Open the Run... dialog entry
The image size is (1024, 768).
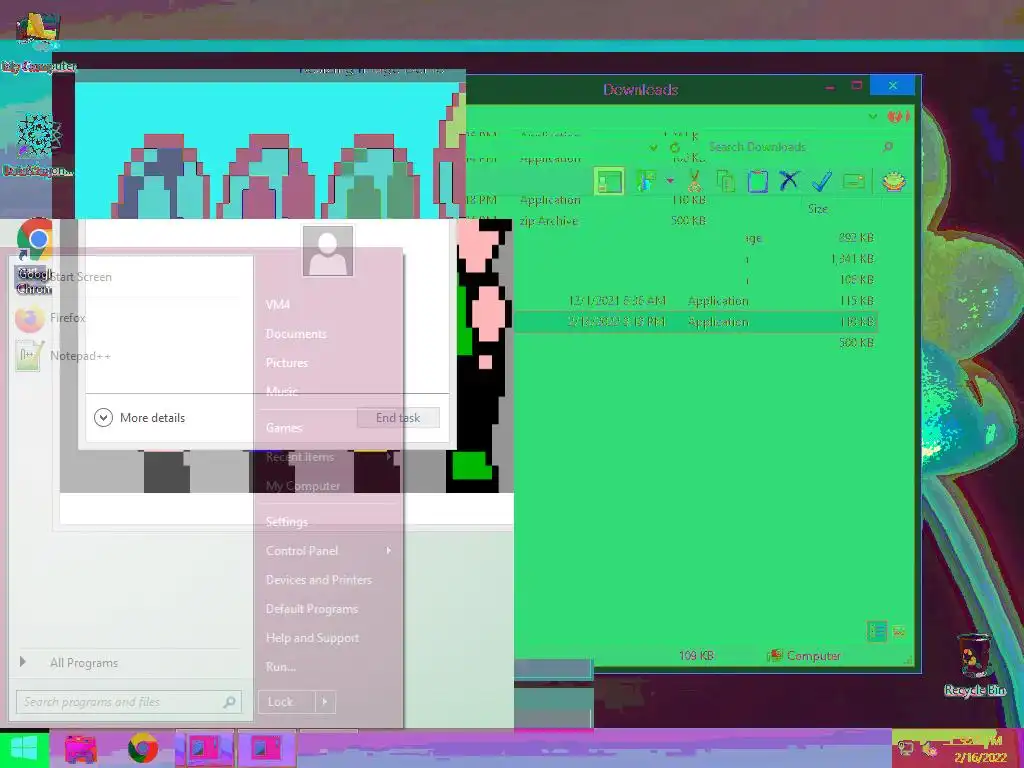click(x=281, y=667)
